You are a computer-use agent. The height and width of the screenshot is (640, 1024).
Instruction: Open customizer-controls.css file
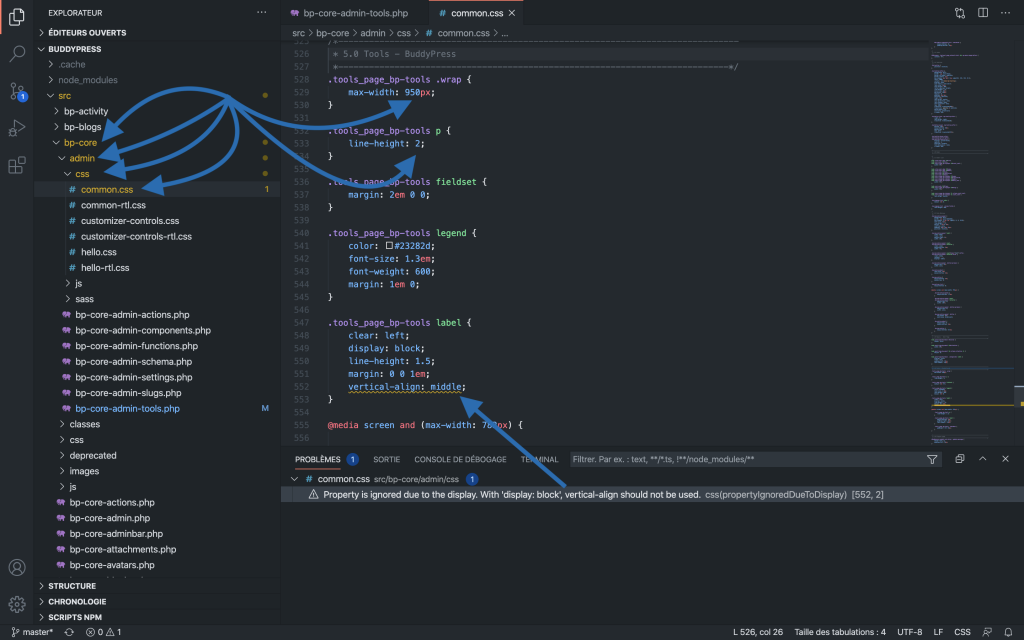pyautogui.click(x=130, y=221)
